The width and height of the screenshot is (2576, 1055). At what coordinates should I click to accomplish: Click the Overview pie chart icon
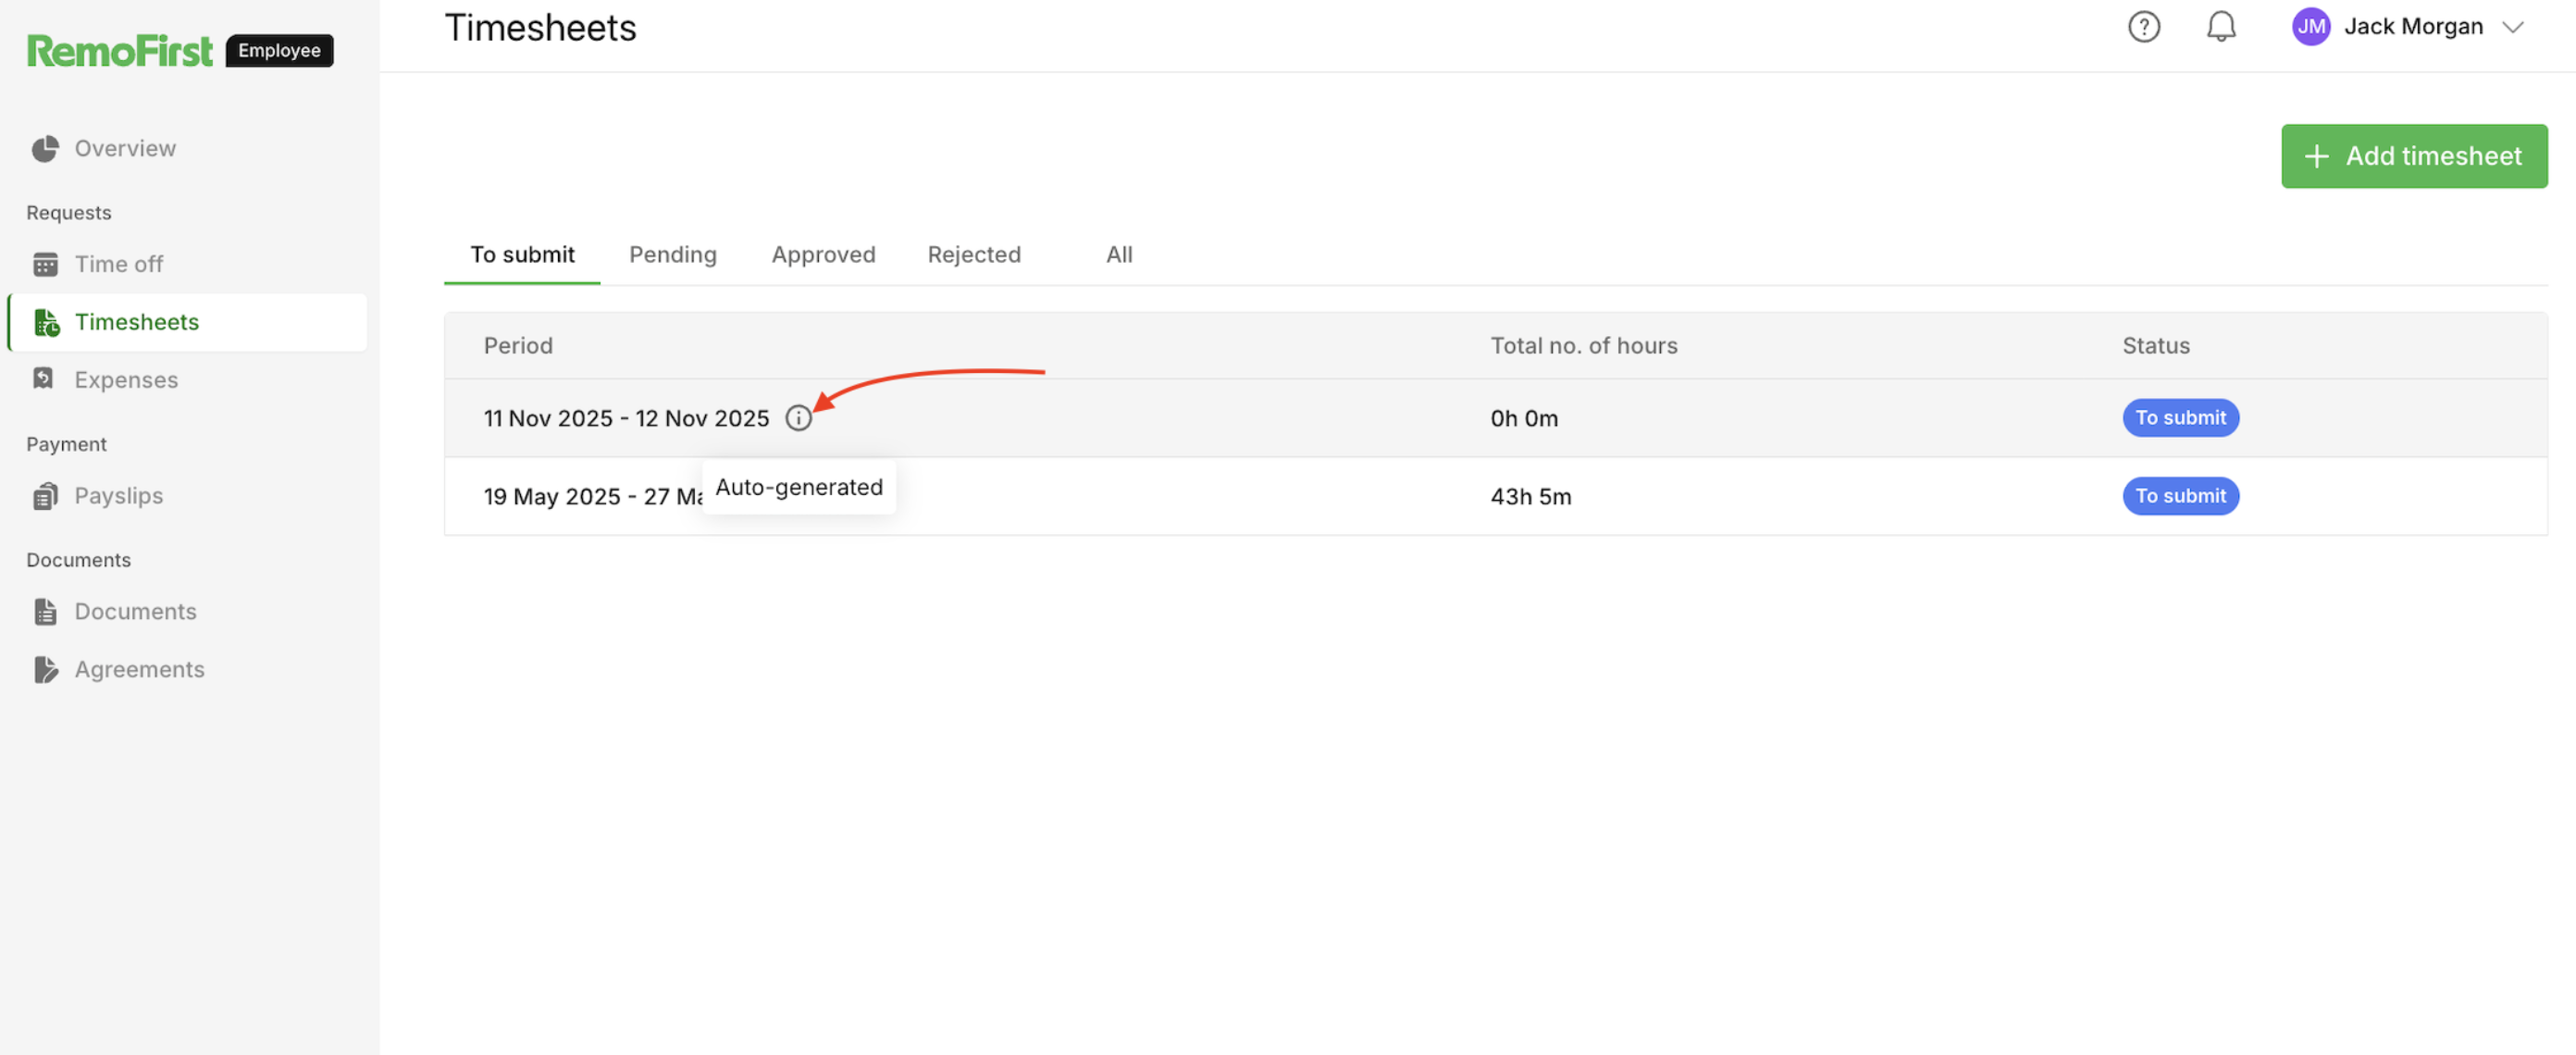[45, 149]
